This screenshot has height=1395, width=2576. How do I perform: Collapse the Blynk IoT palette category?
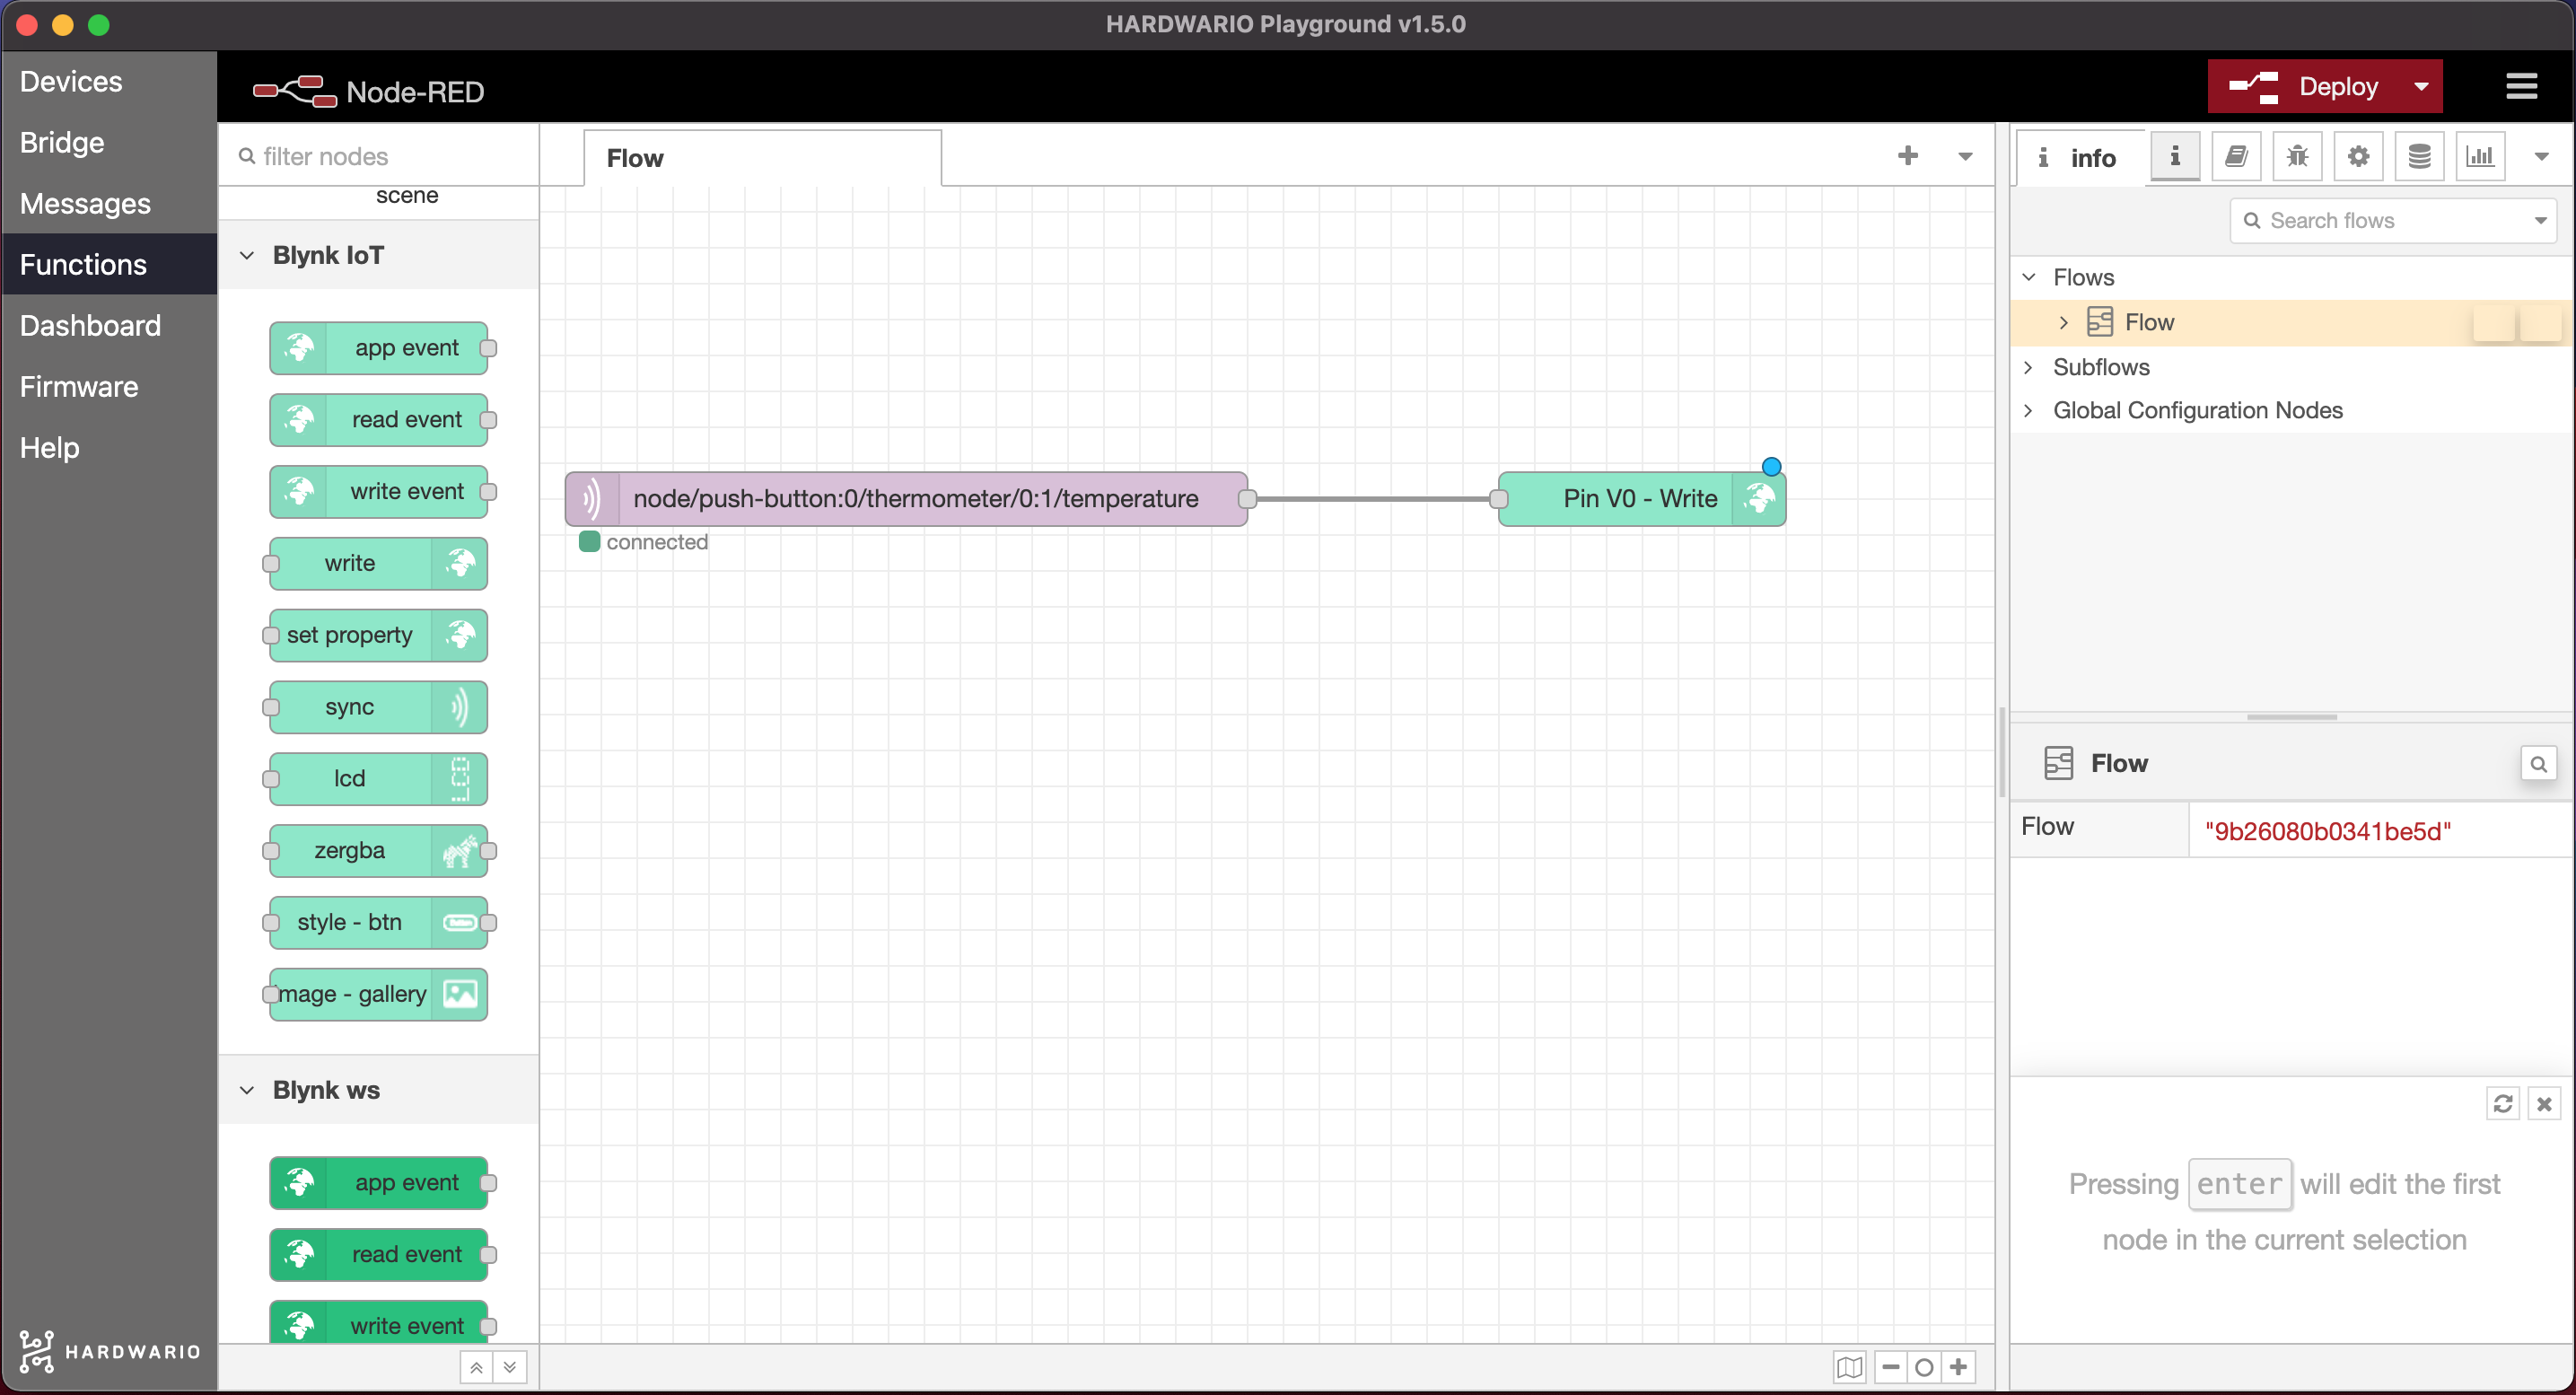click(379, 255)
